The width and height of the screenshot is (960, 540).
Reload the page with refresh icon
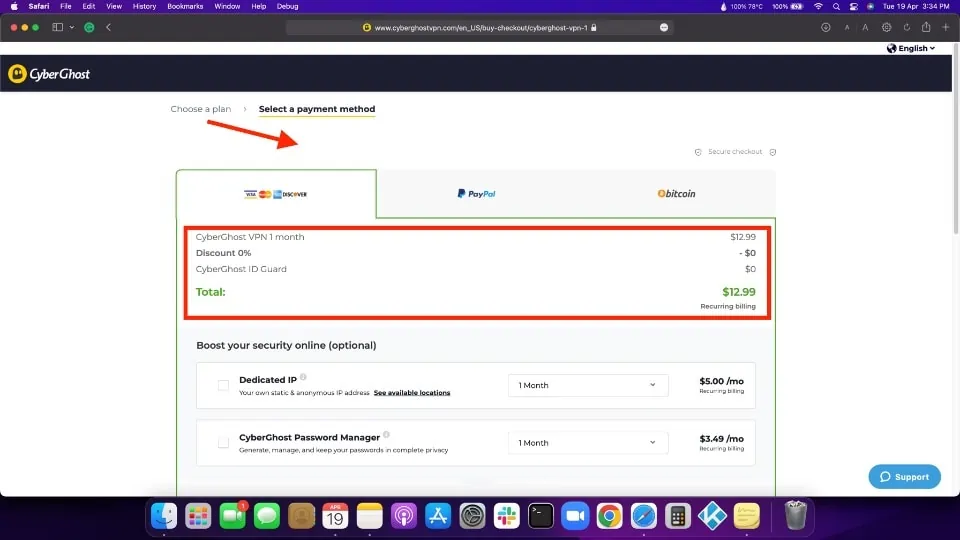click(x=907, y=28)
